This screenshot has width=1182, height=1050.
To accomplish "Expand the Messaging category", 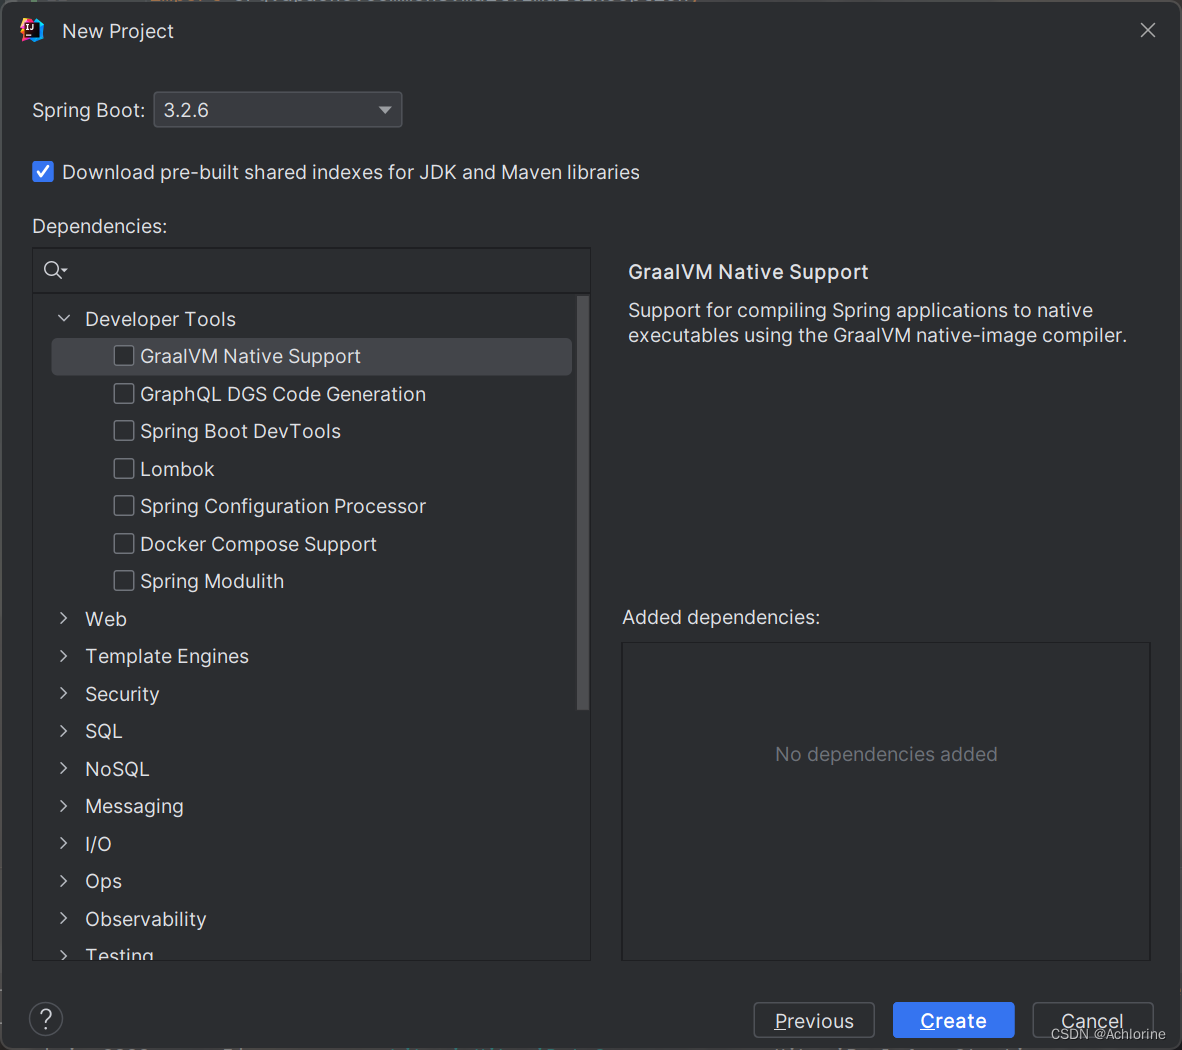I will [x=64, y=806].
